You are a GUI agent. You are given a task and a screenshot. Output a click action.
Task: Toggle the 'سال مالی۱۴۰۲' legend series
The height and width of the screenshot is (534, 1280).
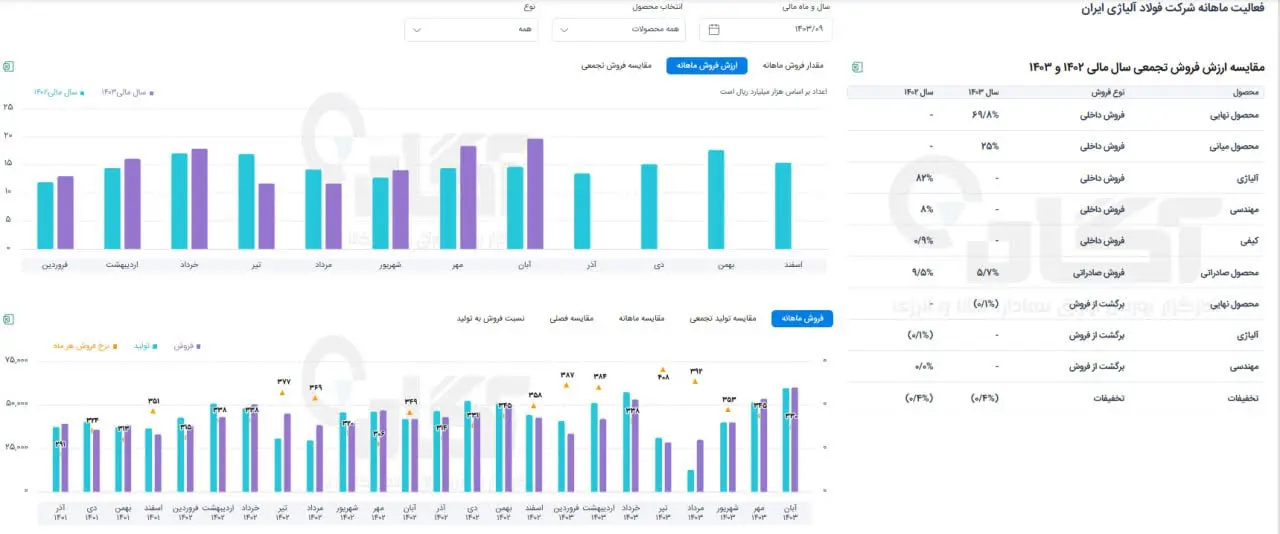point(58,92)
